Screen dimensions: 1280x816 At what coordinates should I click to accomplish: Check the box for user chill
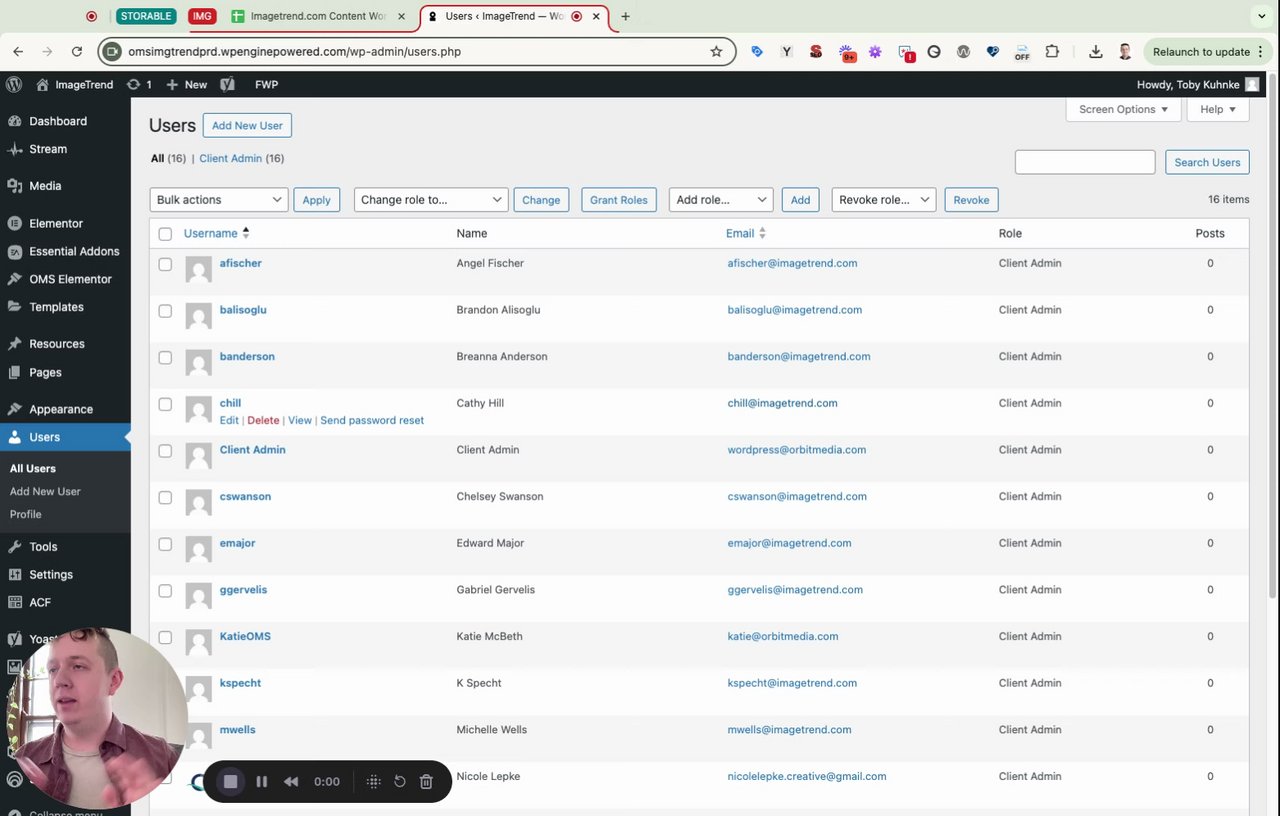[x=165, y=404]
